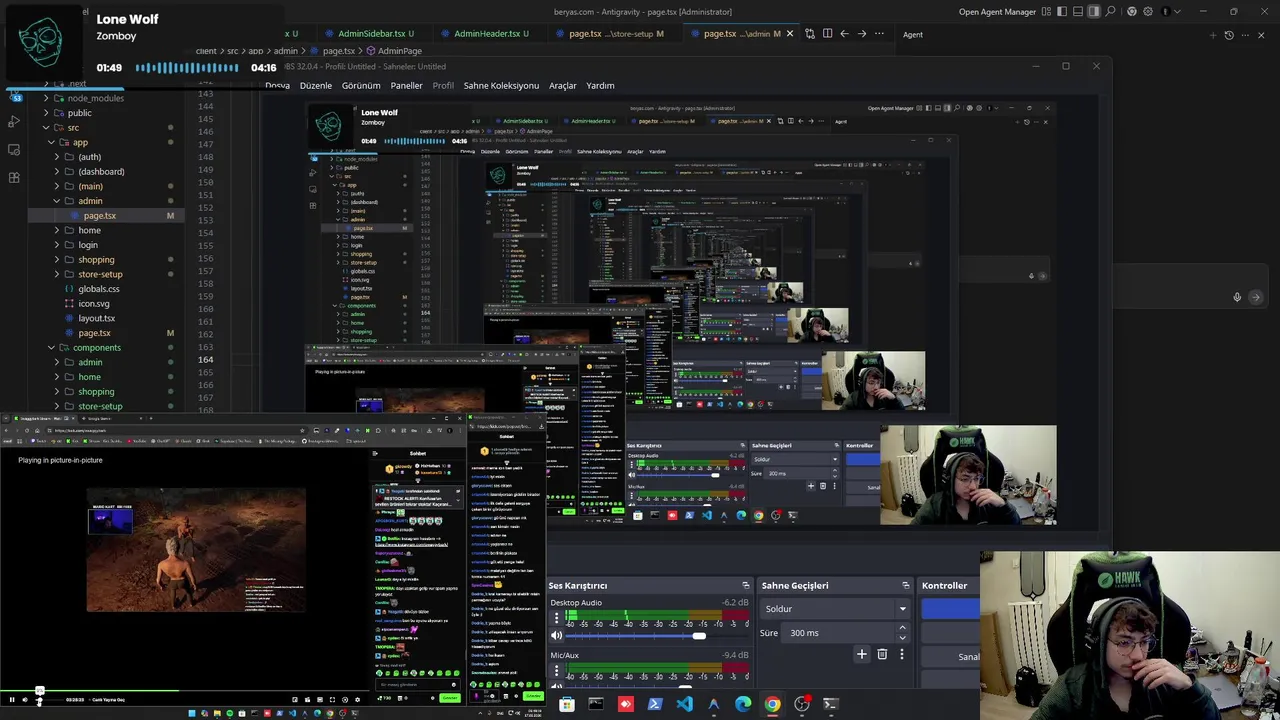Viewport: 1280px width, 720px height.
Task: Open PowerShell from the taskbar
Action: pos(655,704)
